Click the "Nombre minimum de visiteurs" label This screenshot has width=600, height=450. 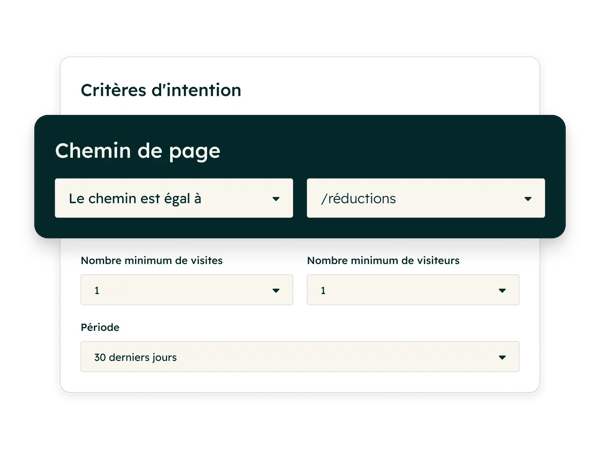click(x=383, y=261)
